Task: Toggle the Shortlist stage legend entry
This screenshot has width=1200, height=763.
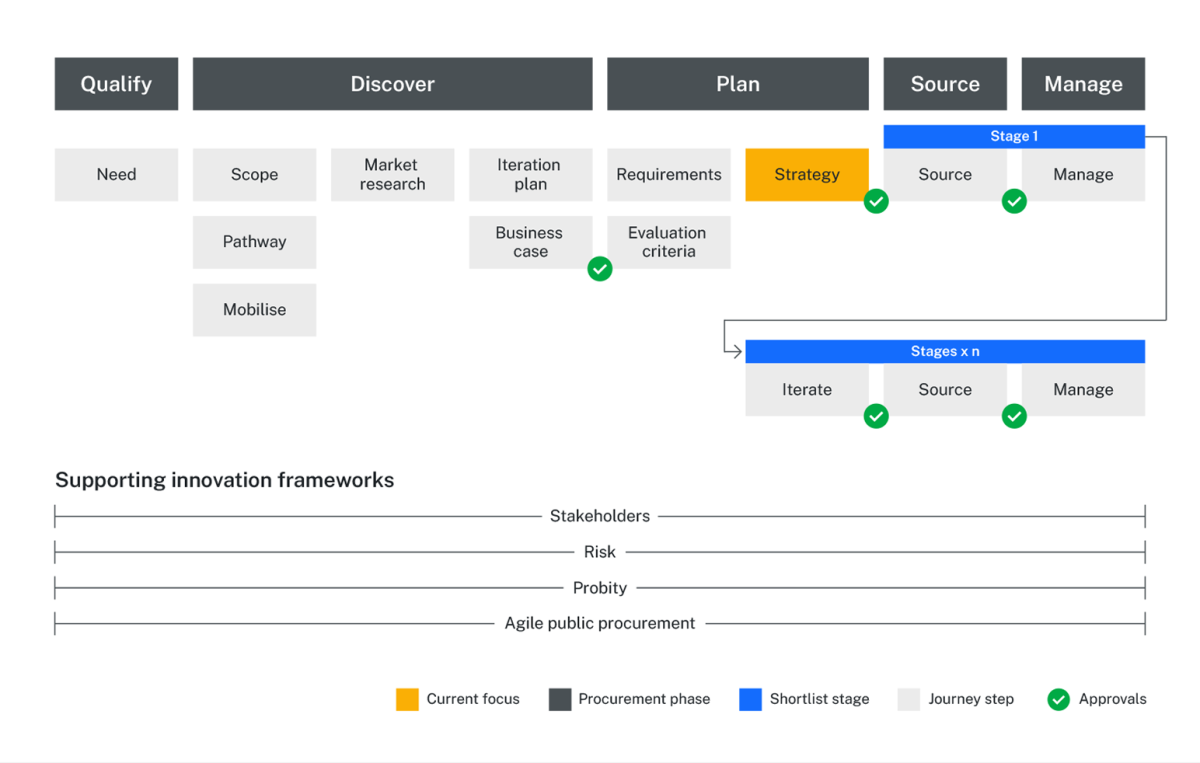Action: 750,699
